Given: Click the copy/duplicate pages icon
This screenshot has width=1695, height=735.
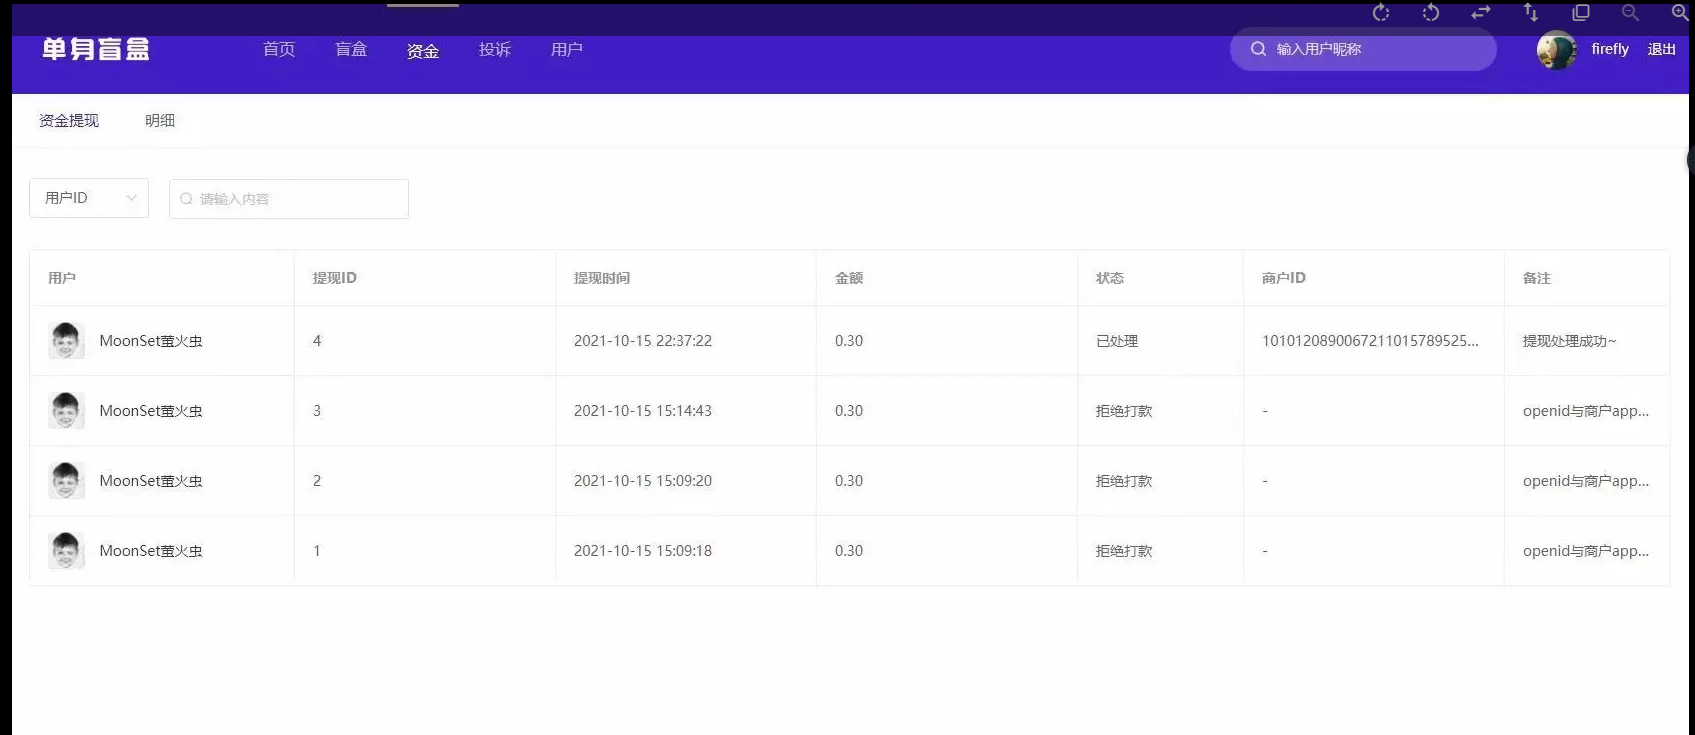Looking at the screenshot, I should point(1581,13).
